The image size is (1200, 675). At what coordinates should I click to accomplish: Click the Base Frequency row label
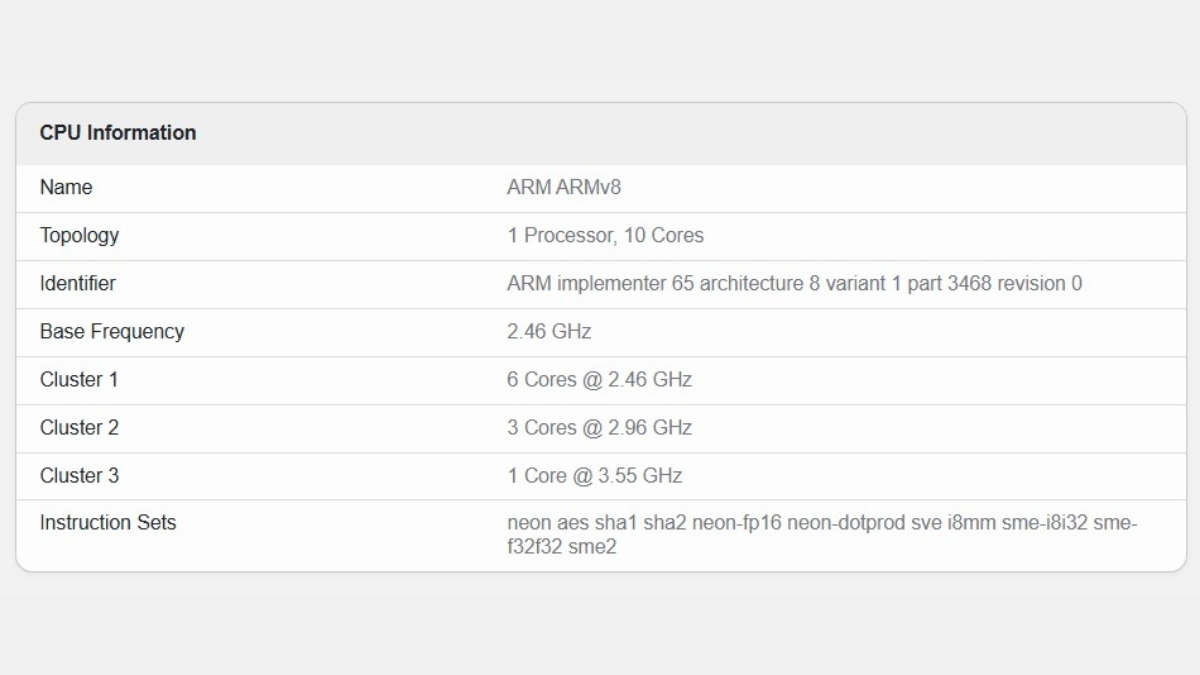[112, 331]
